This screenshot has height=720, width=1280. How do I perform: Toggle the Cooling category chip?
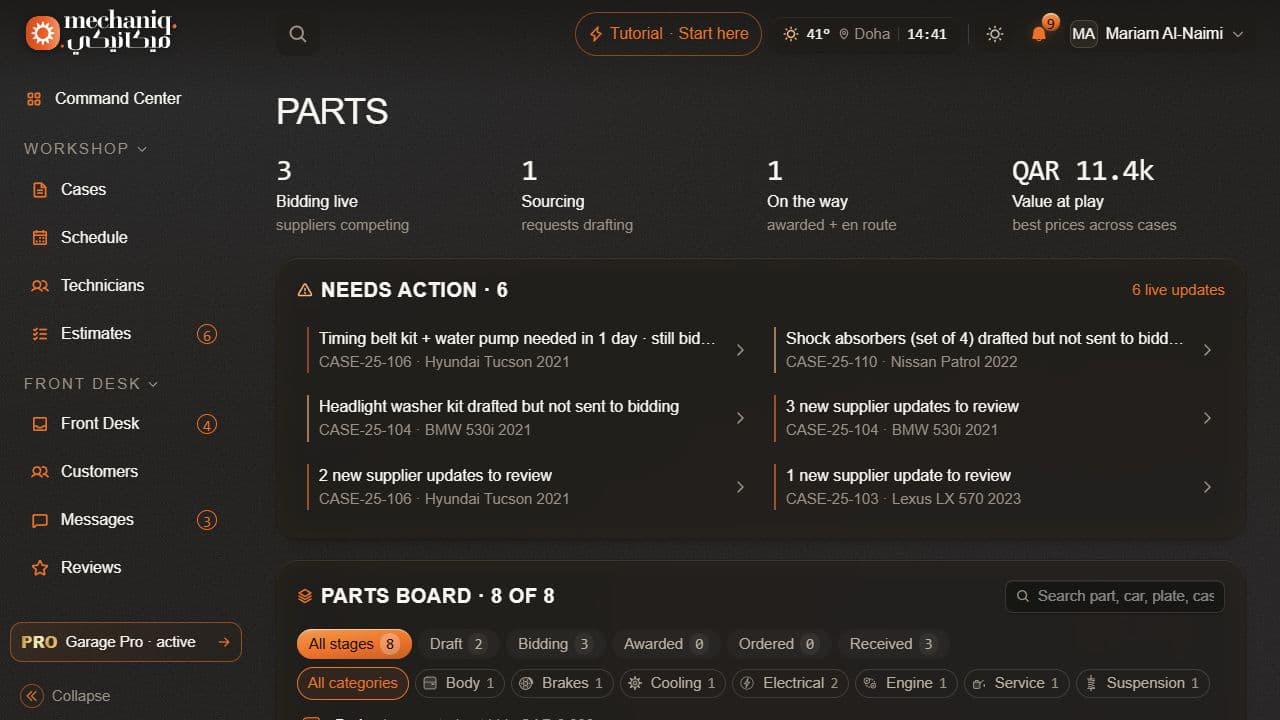coord(674,683)
